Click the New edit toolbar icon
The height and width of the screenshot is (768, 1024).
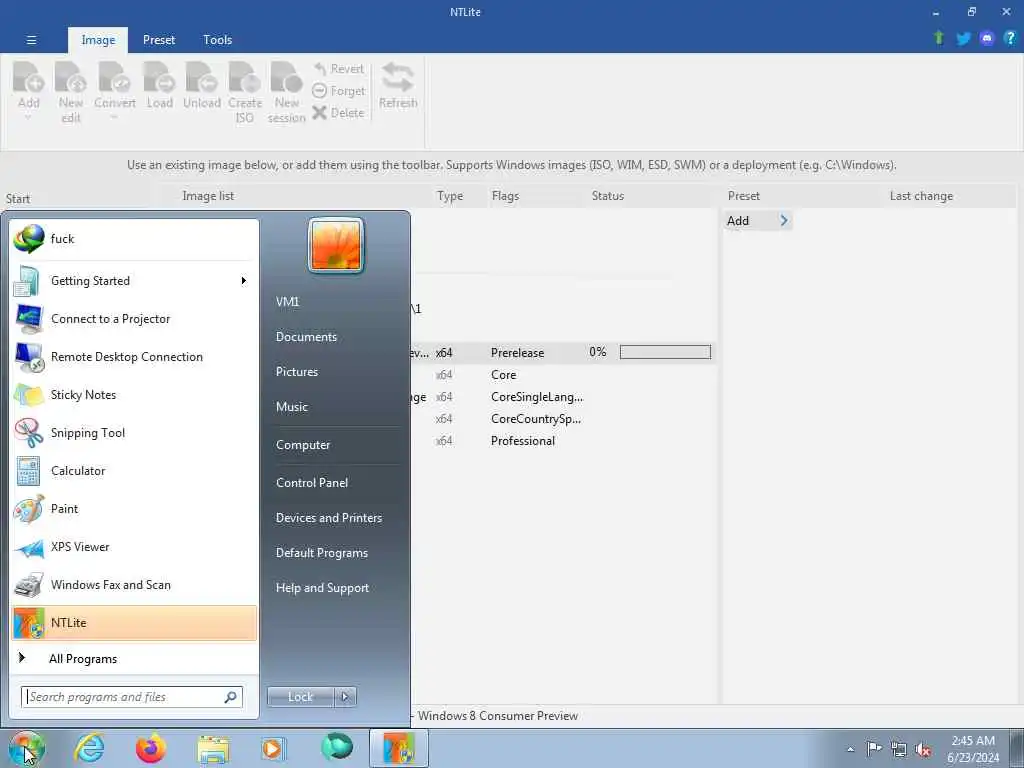tap(71, 92)
